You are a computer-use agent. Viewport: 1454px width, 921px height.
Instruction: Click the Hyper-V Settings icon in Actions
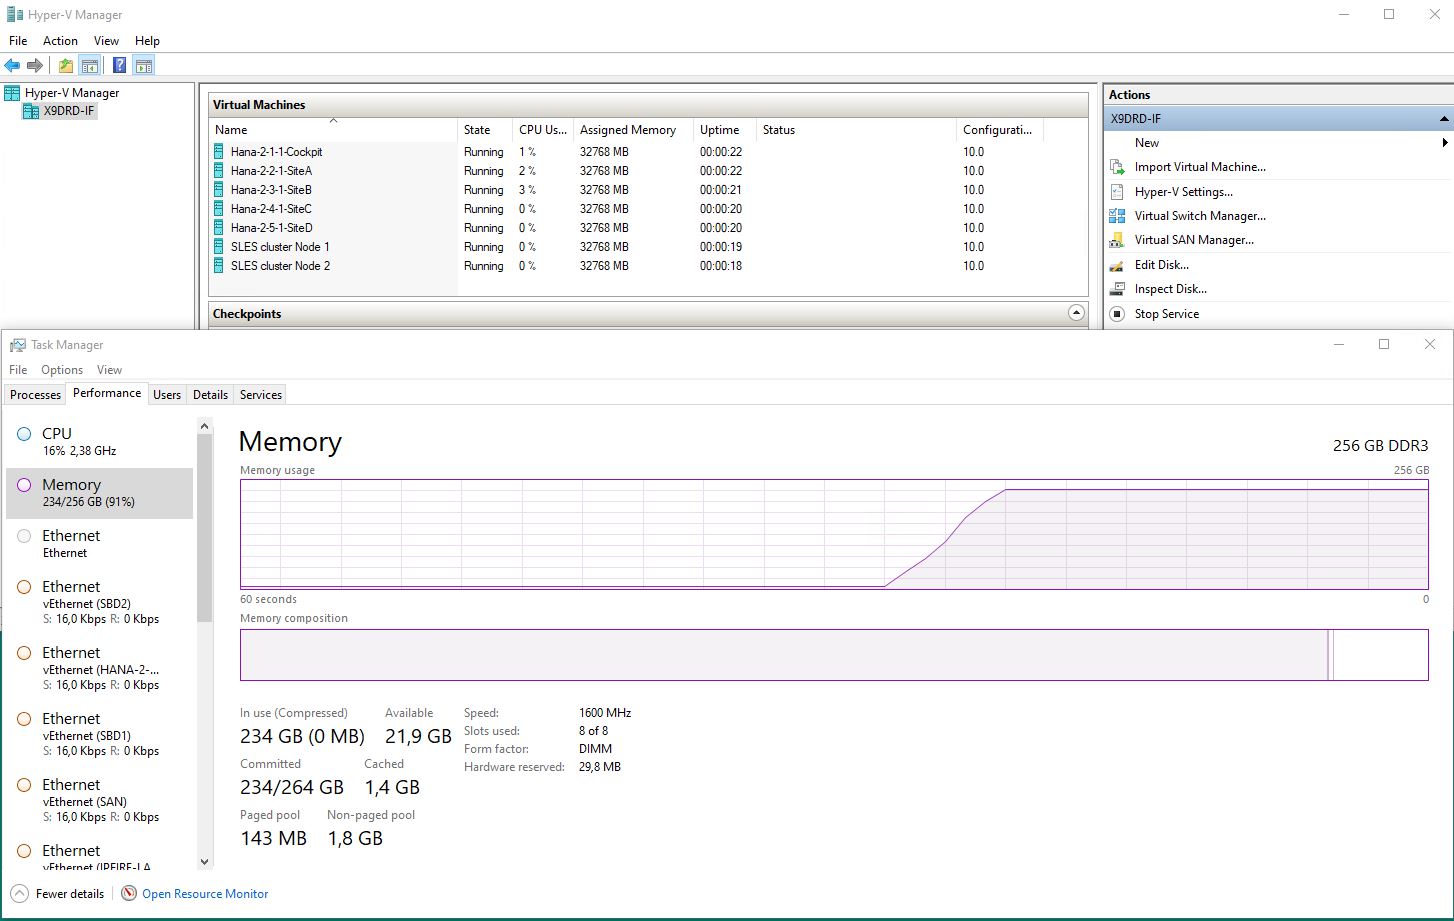point(1118,192)
